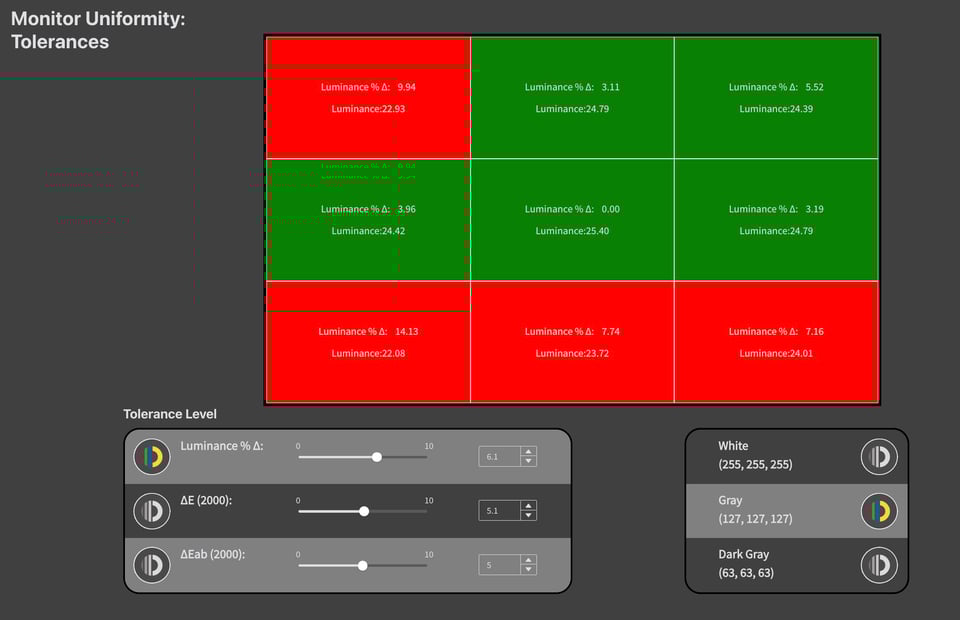This screenshot has width=960, height=620.
Task: Click the ΔEab (2000) slider handle
Action: point(363,566)
